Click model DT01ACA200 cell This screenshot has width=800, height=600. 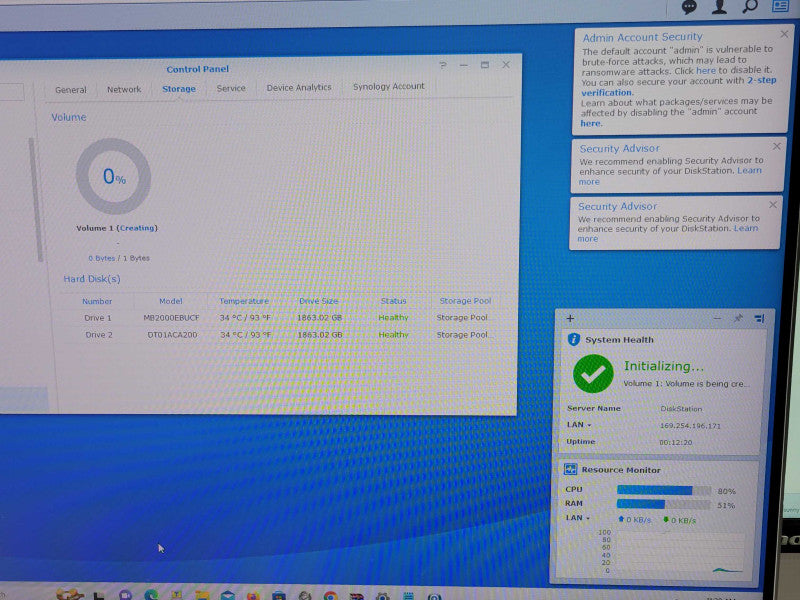point(172,335)
